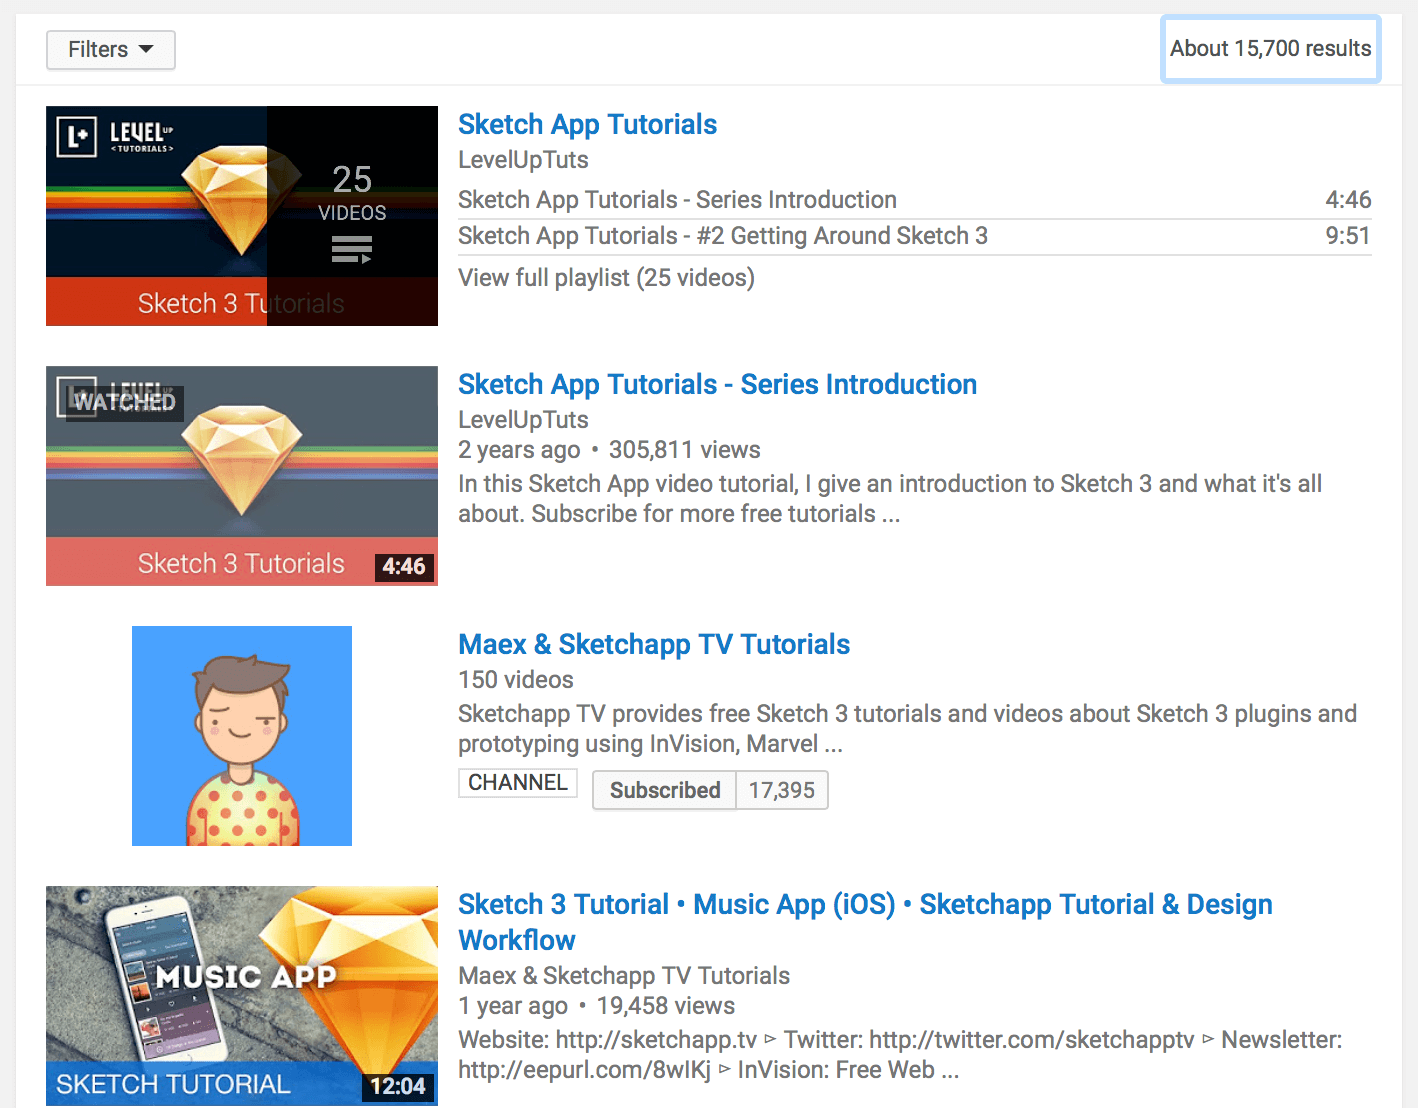Open Maex channel link under Music App video
This screenshot has width=1418, height=1108.
tap(624, 976)
